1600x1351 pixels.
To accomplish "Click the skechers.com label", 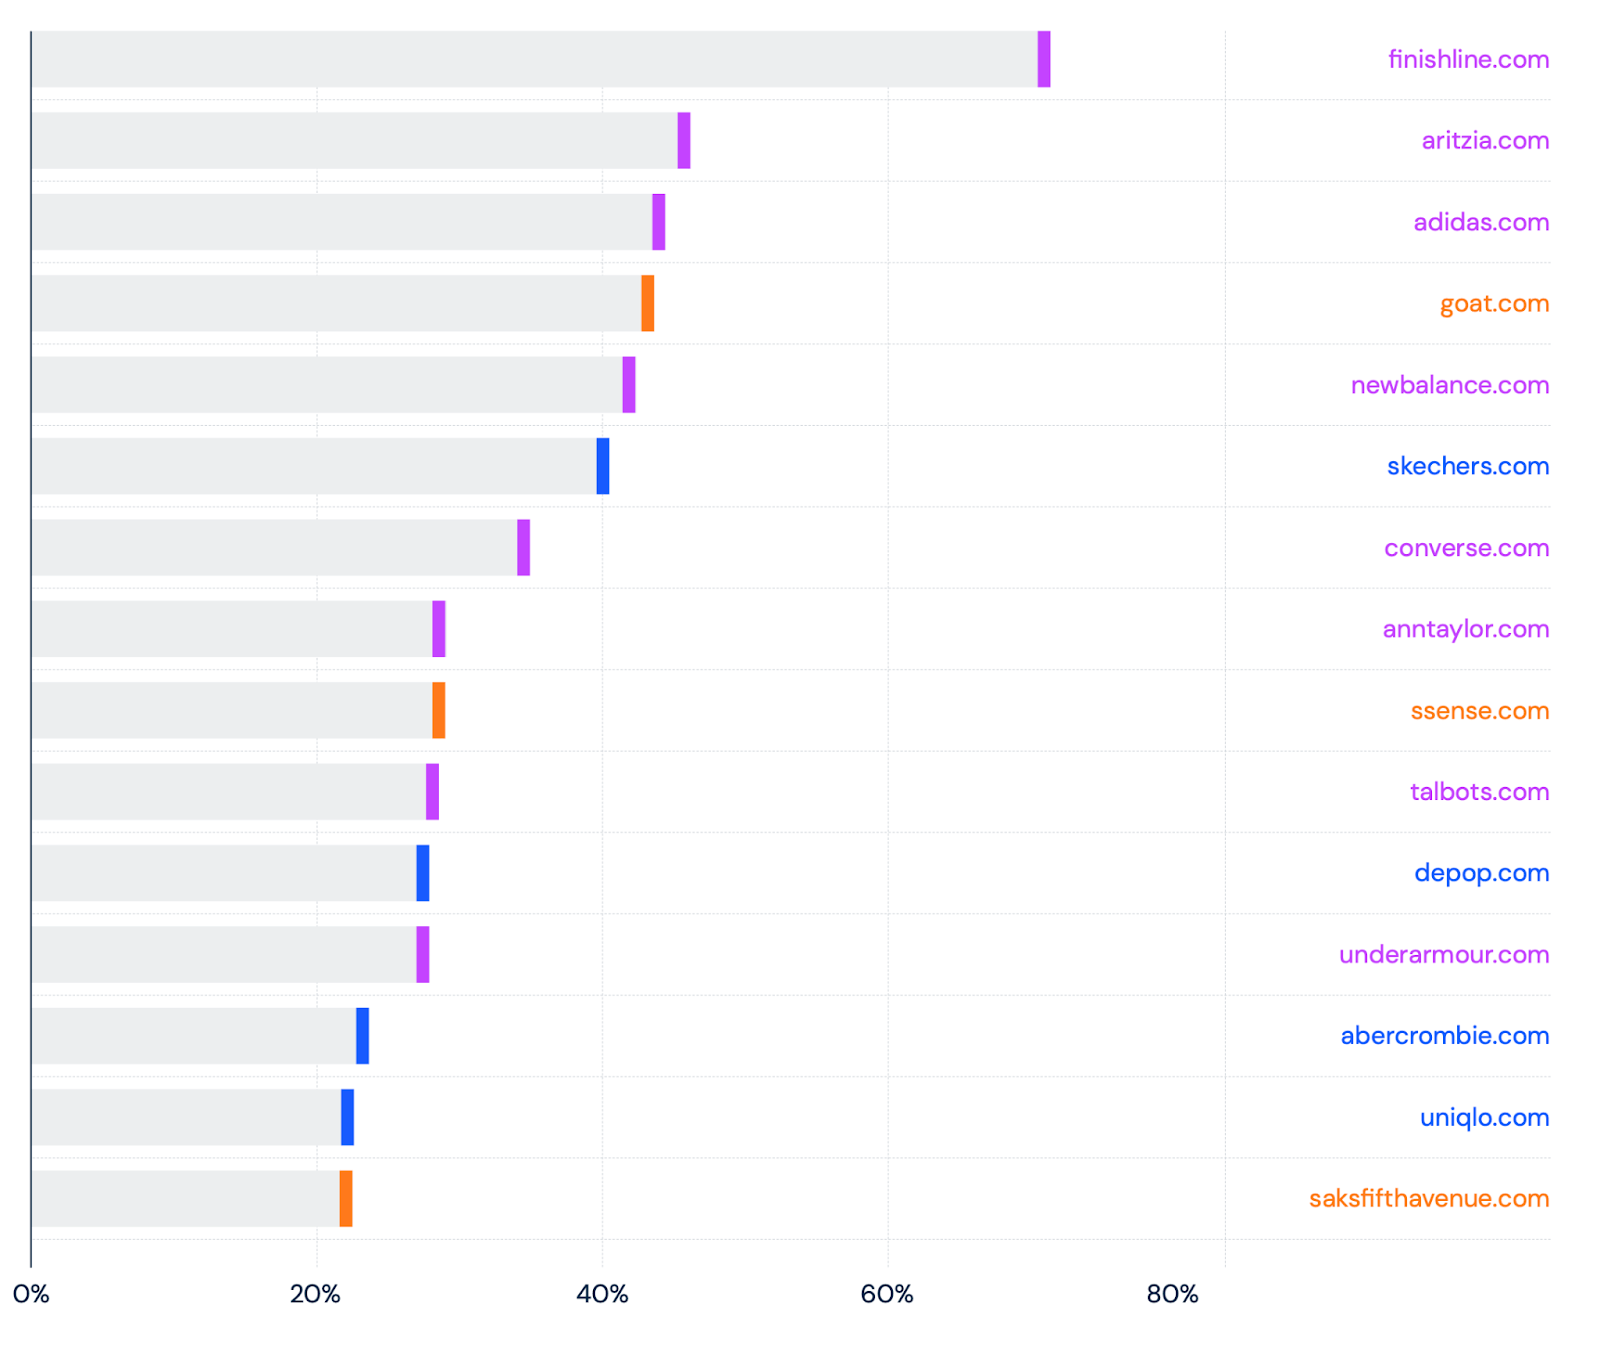I will coord(1468,466).
